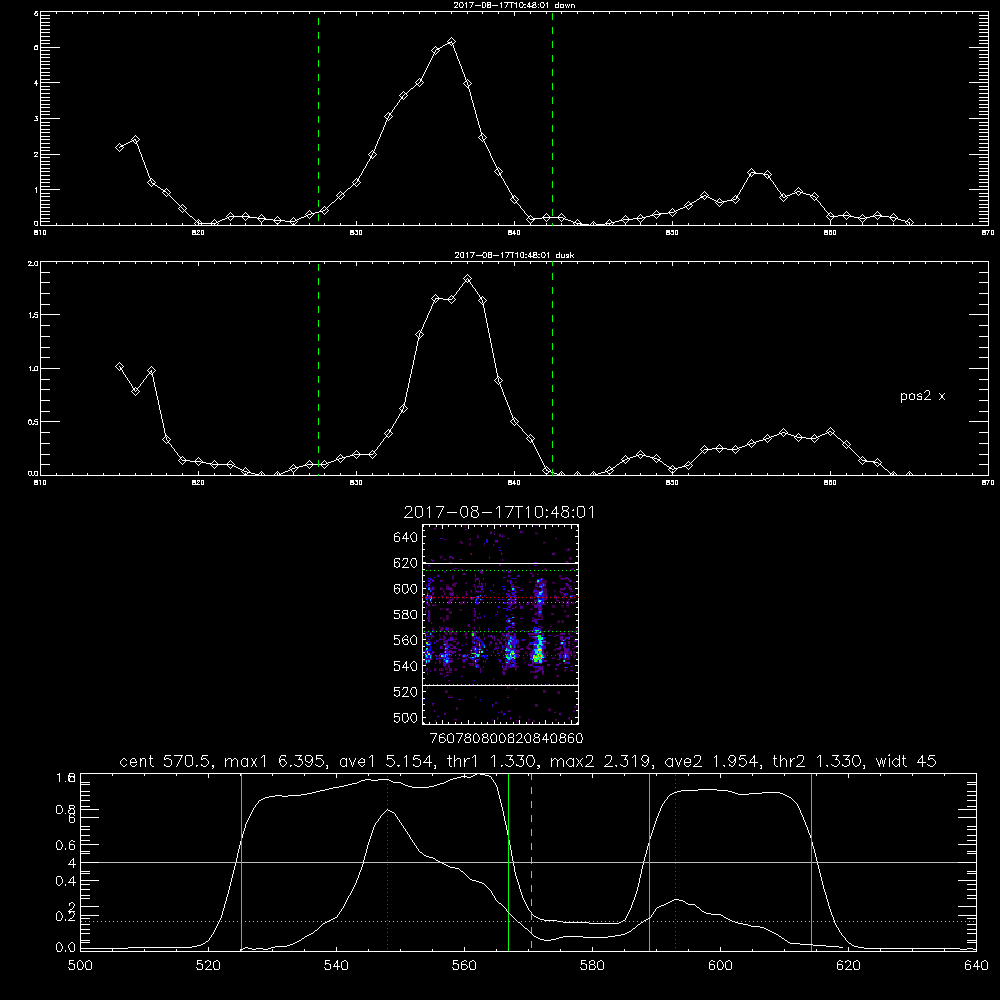Viewport: 1000px width, 1000px height.
Task: Click the orange dashed centroid line
Action: tap(531, 861)
